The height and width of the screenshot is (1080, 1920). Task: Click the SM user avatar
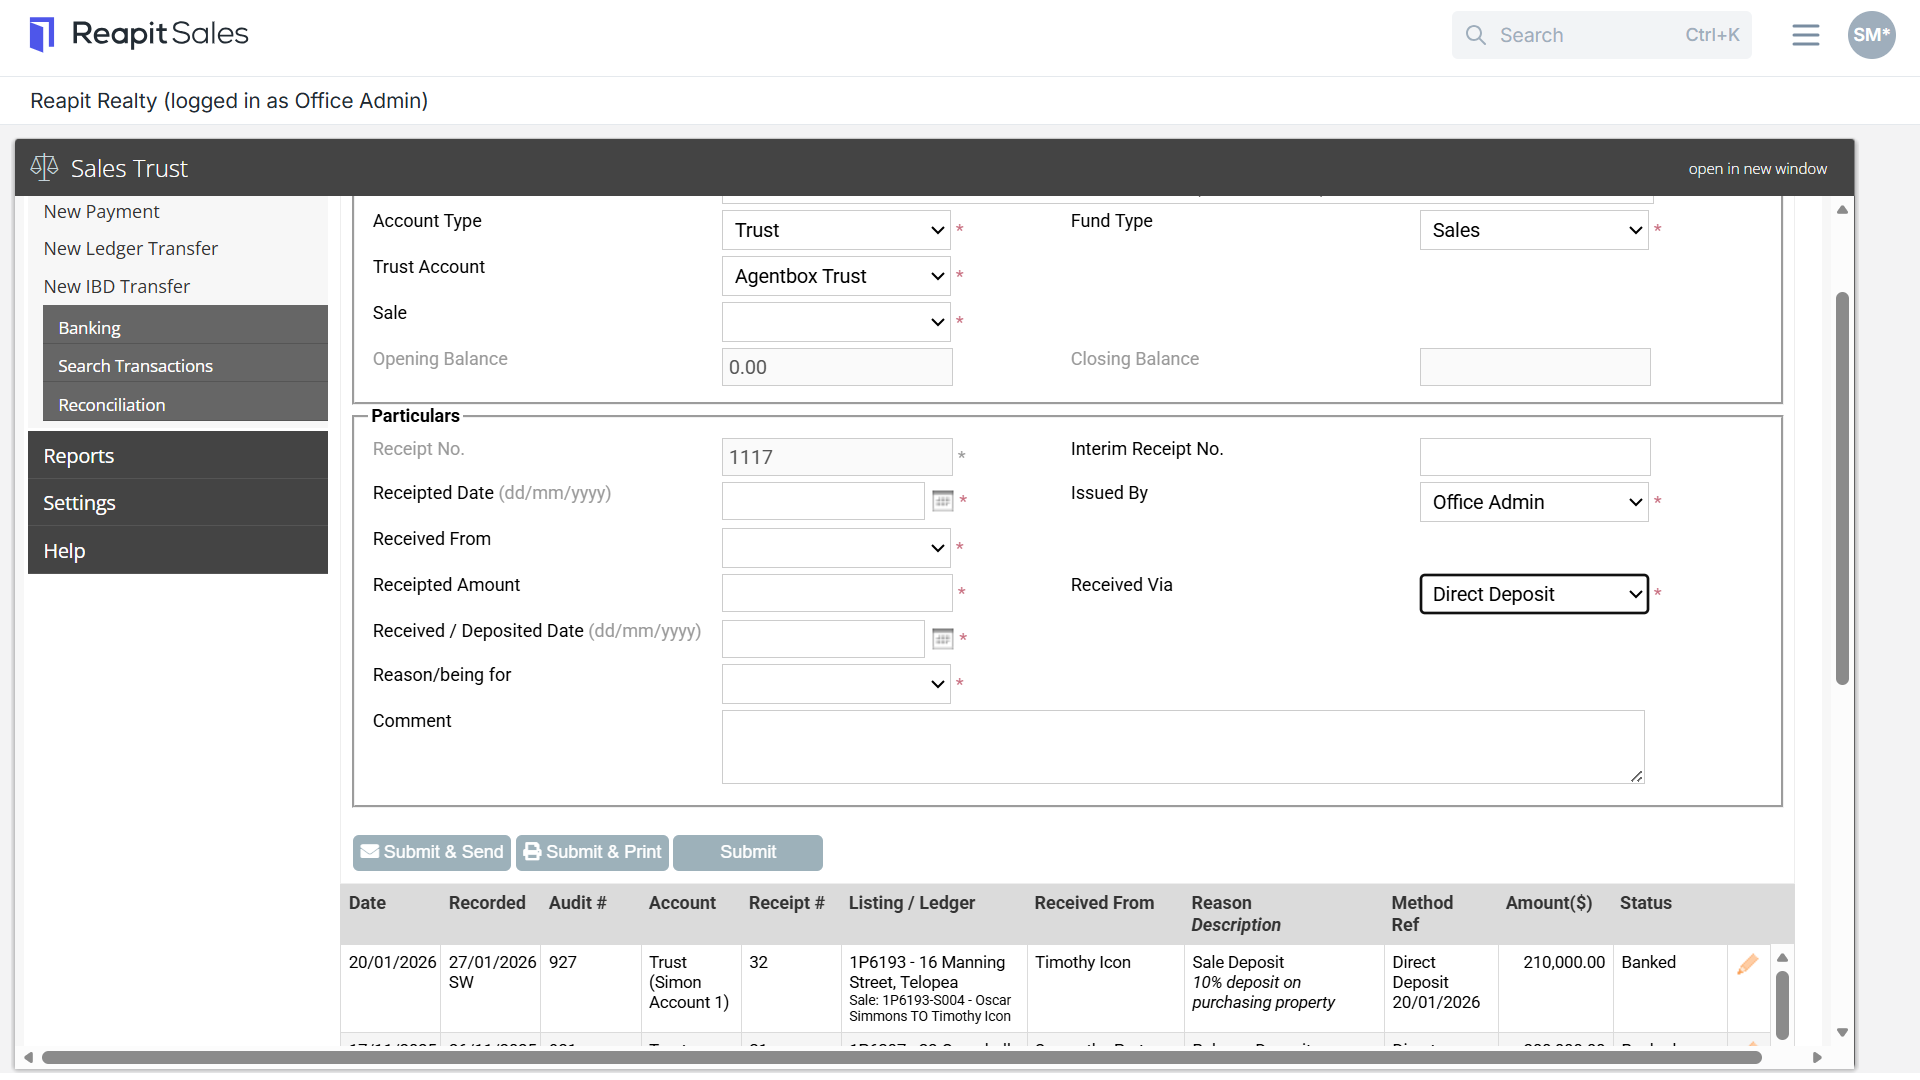(1871, 35)
